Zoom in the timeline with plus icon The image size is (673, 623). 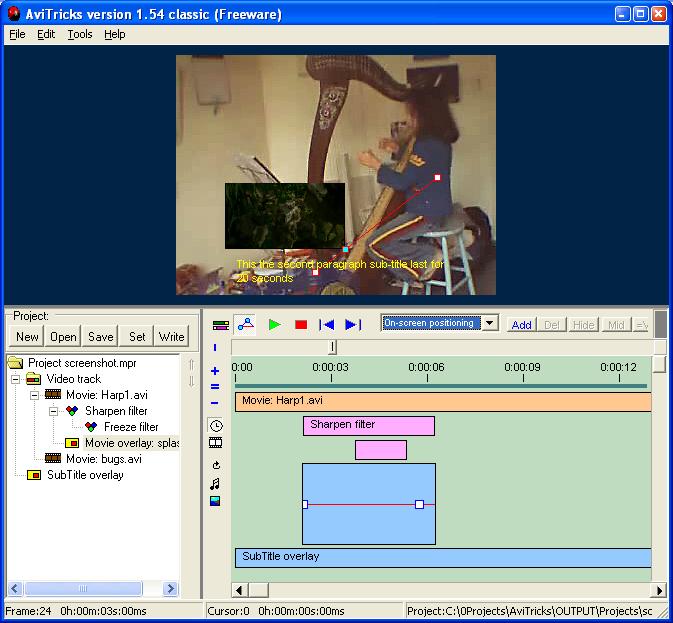pos(215,371)
